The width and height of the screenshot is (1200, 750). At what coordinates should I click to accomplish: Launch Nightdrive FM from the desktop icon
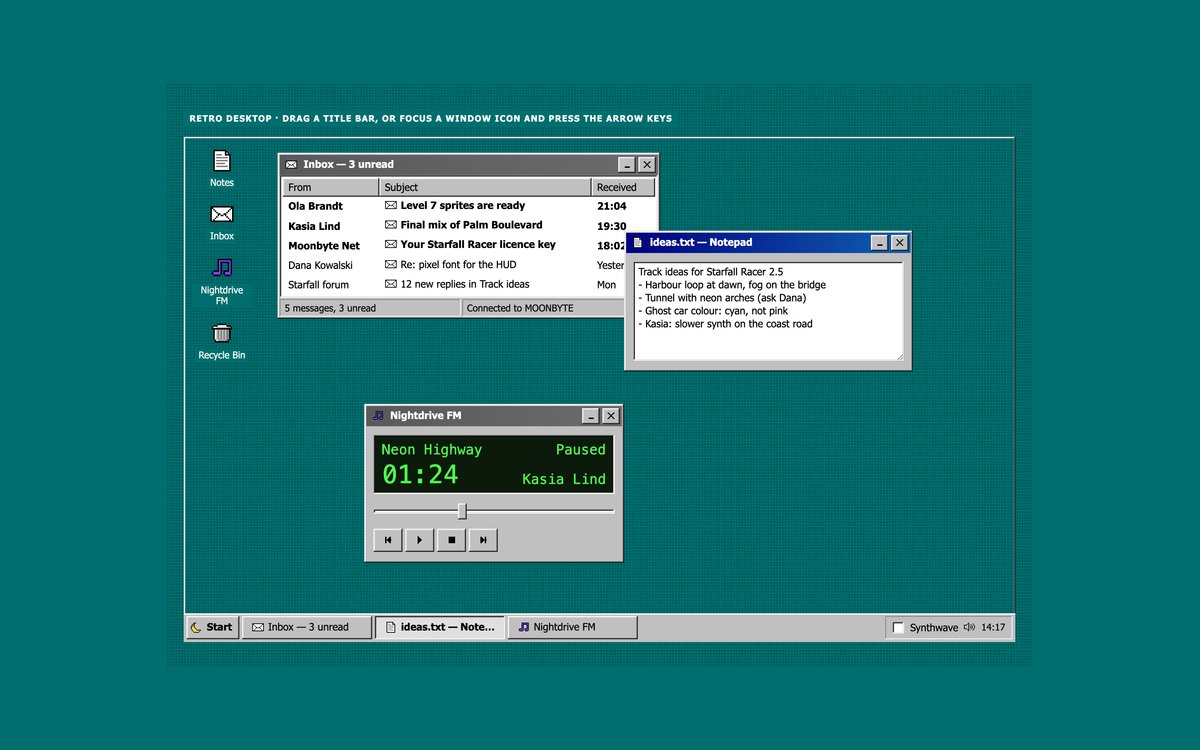tap(222, 281)
